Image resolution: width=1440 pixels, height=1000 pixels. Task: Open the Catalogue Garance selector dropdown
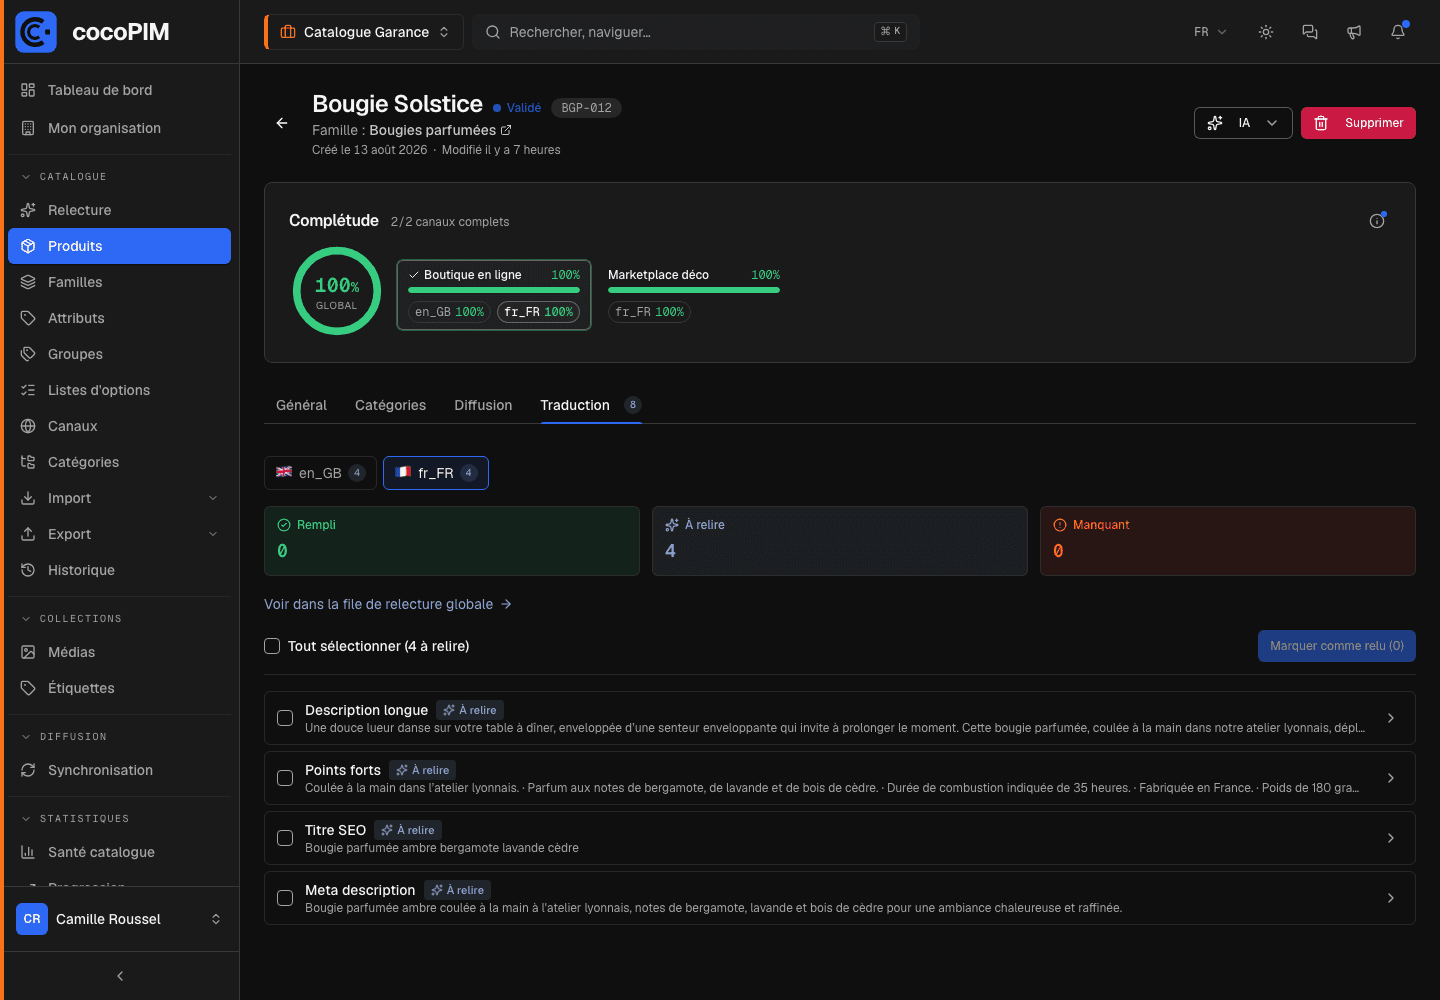pyautogui.click(x=365, y=32)
